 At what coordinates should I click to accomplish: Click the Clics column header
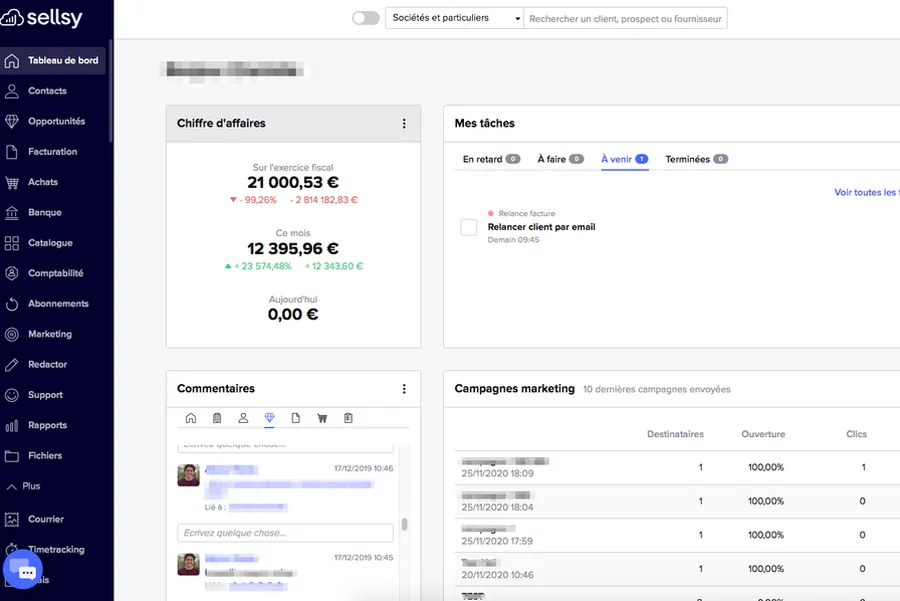click(x=856, y=434)
